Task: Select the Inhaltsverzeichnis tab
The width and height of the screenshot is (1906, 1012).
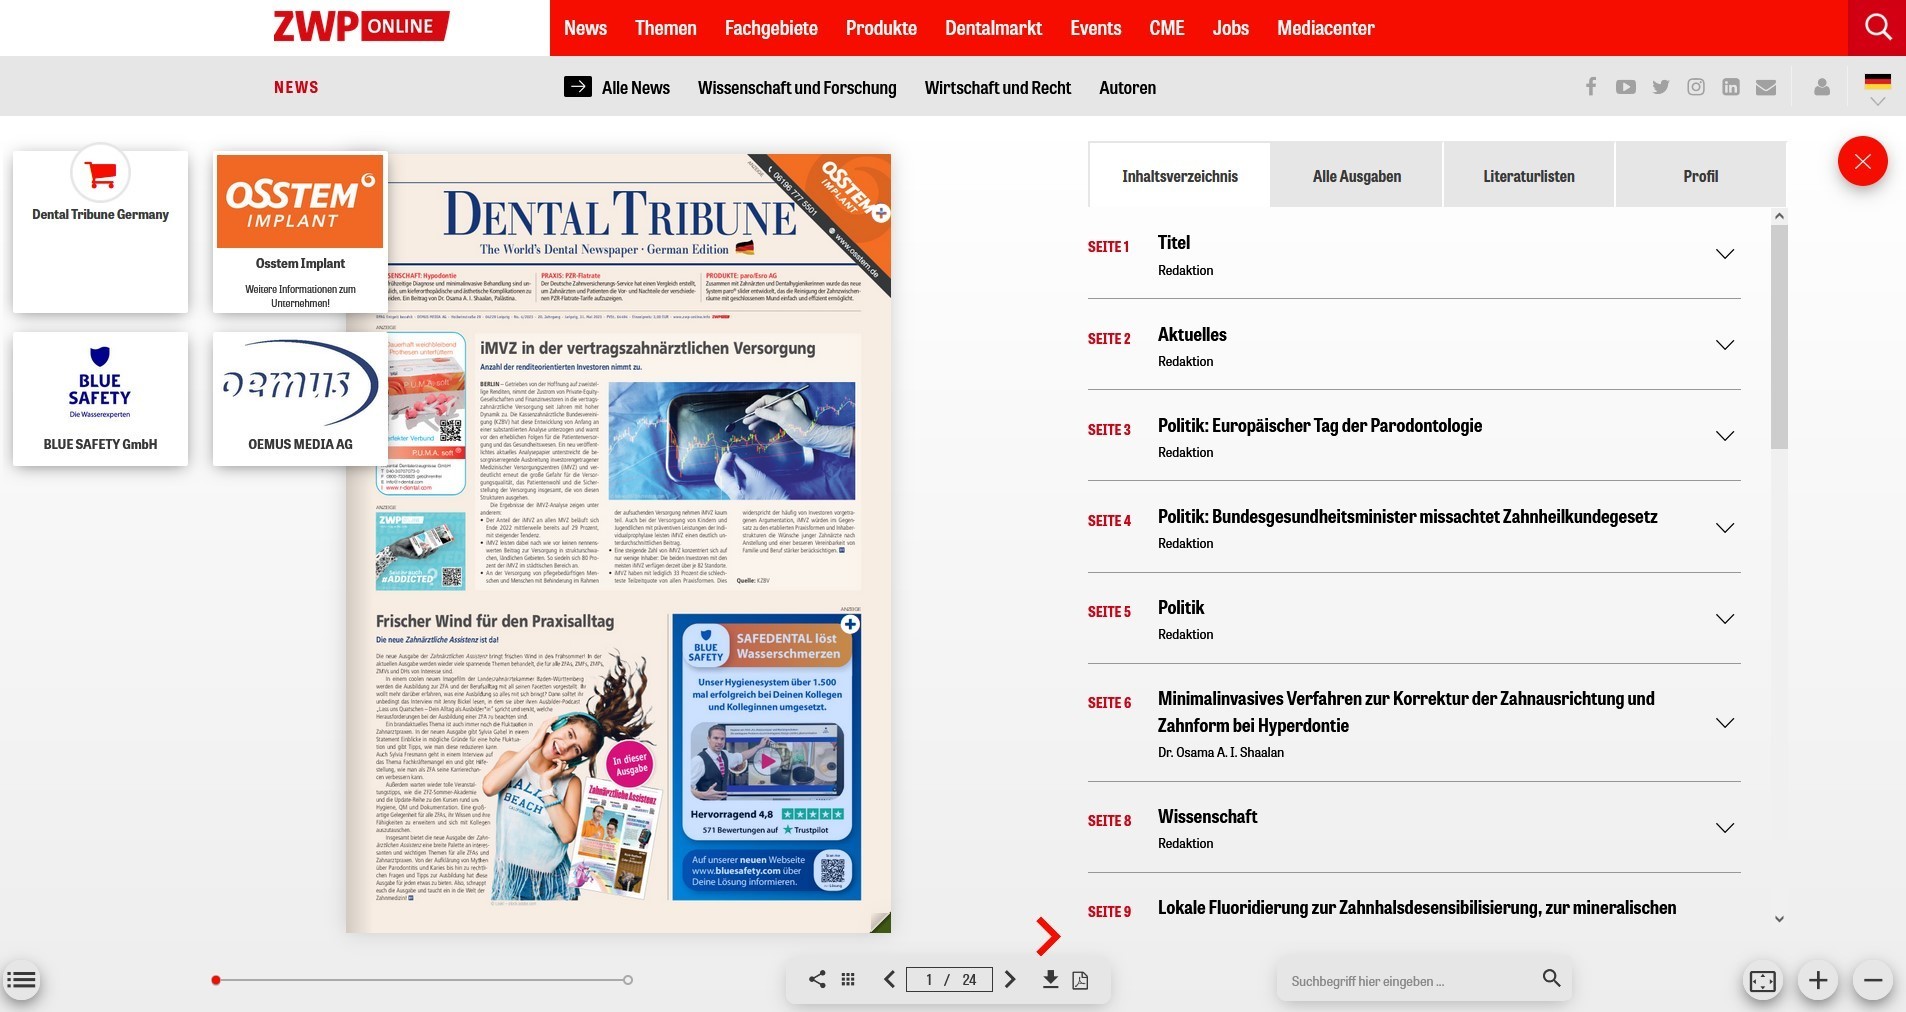Action: 1180,176
